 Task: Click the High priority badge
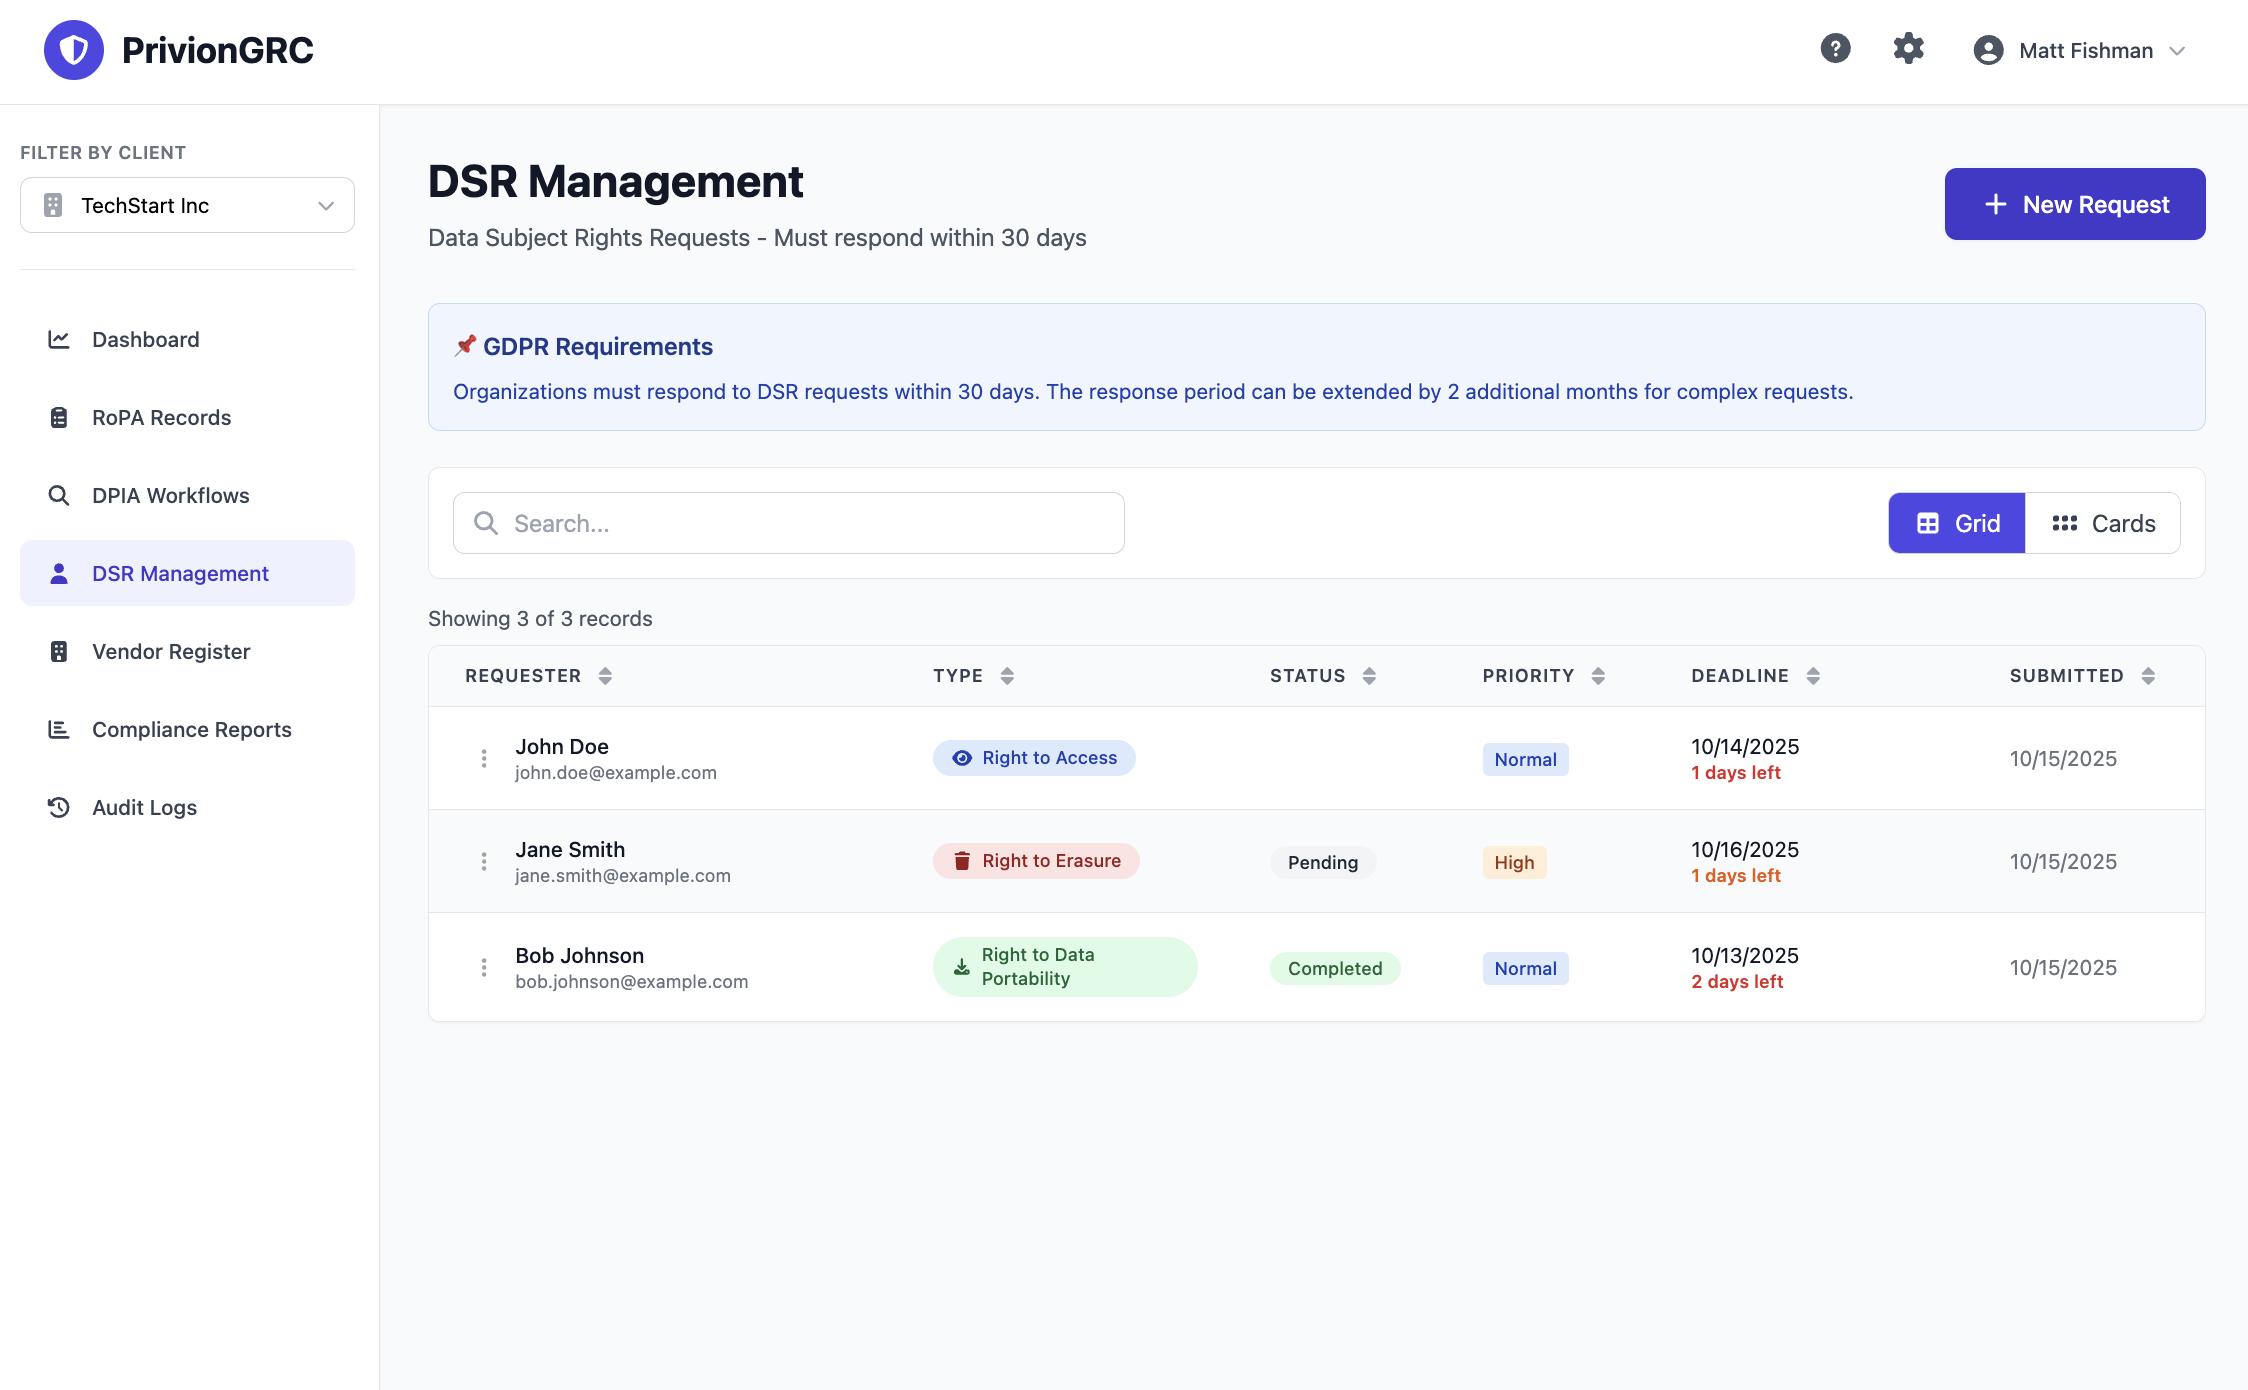pos(1514,863)
